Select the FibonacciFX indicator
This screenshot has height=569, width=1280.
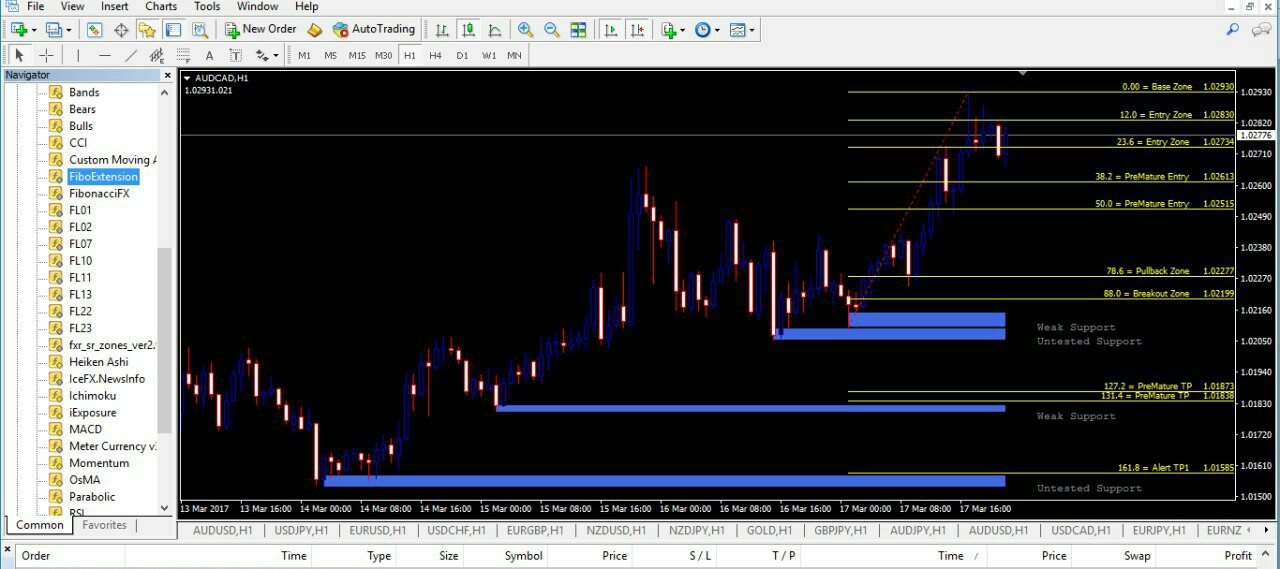pyautogui.click(x=98, y=194)
